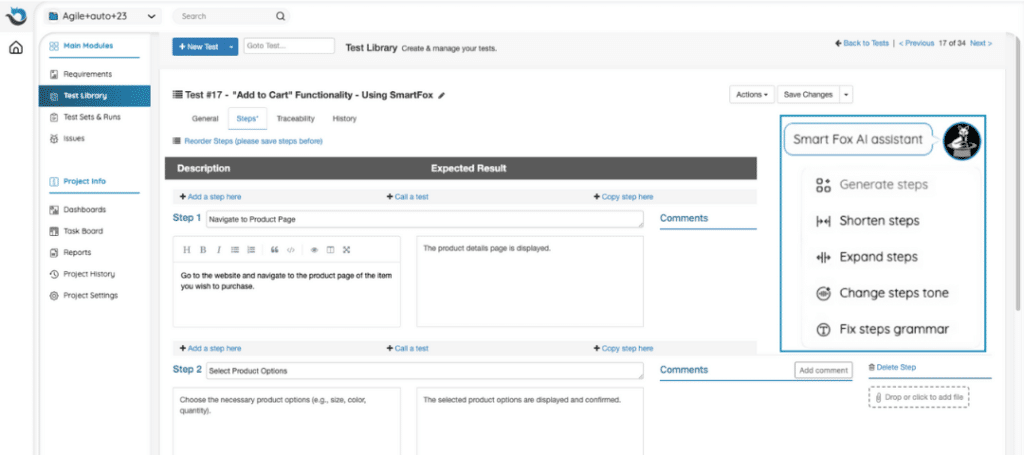Screen dimensions: 1024x455
Task: Click the Back to Tests link
Action: [x=861, y=43]
